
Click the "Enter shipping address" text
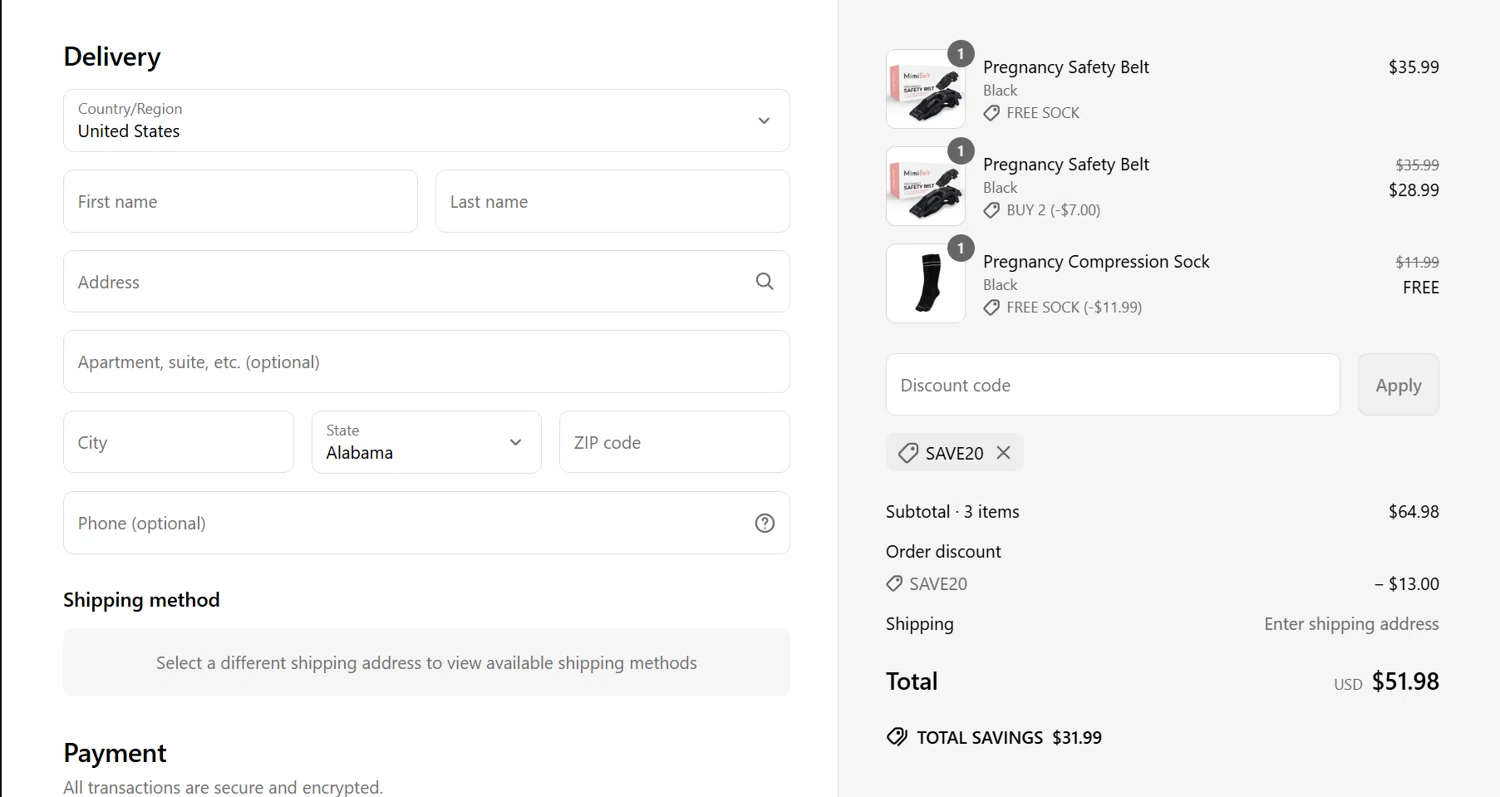[x=1351, y=624]
